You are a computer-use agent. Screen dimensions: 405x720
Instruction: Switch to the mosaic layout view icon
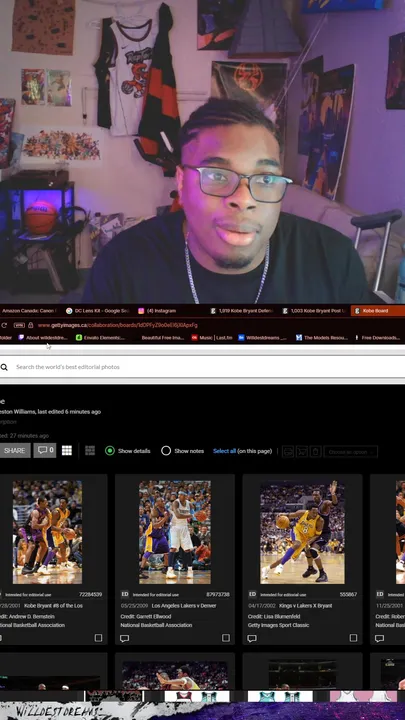90,450
